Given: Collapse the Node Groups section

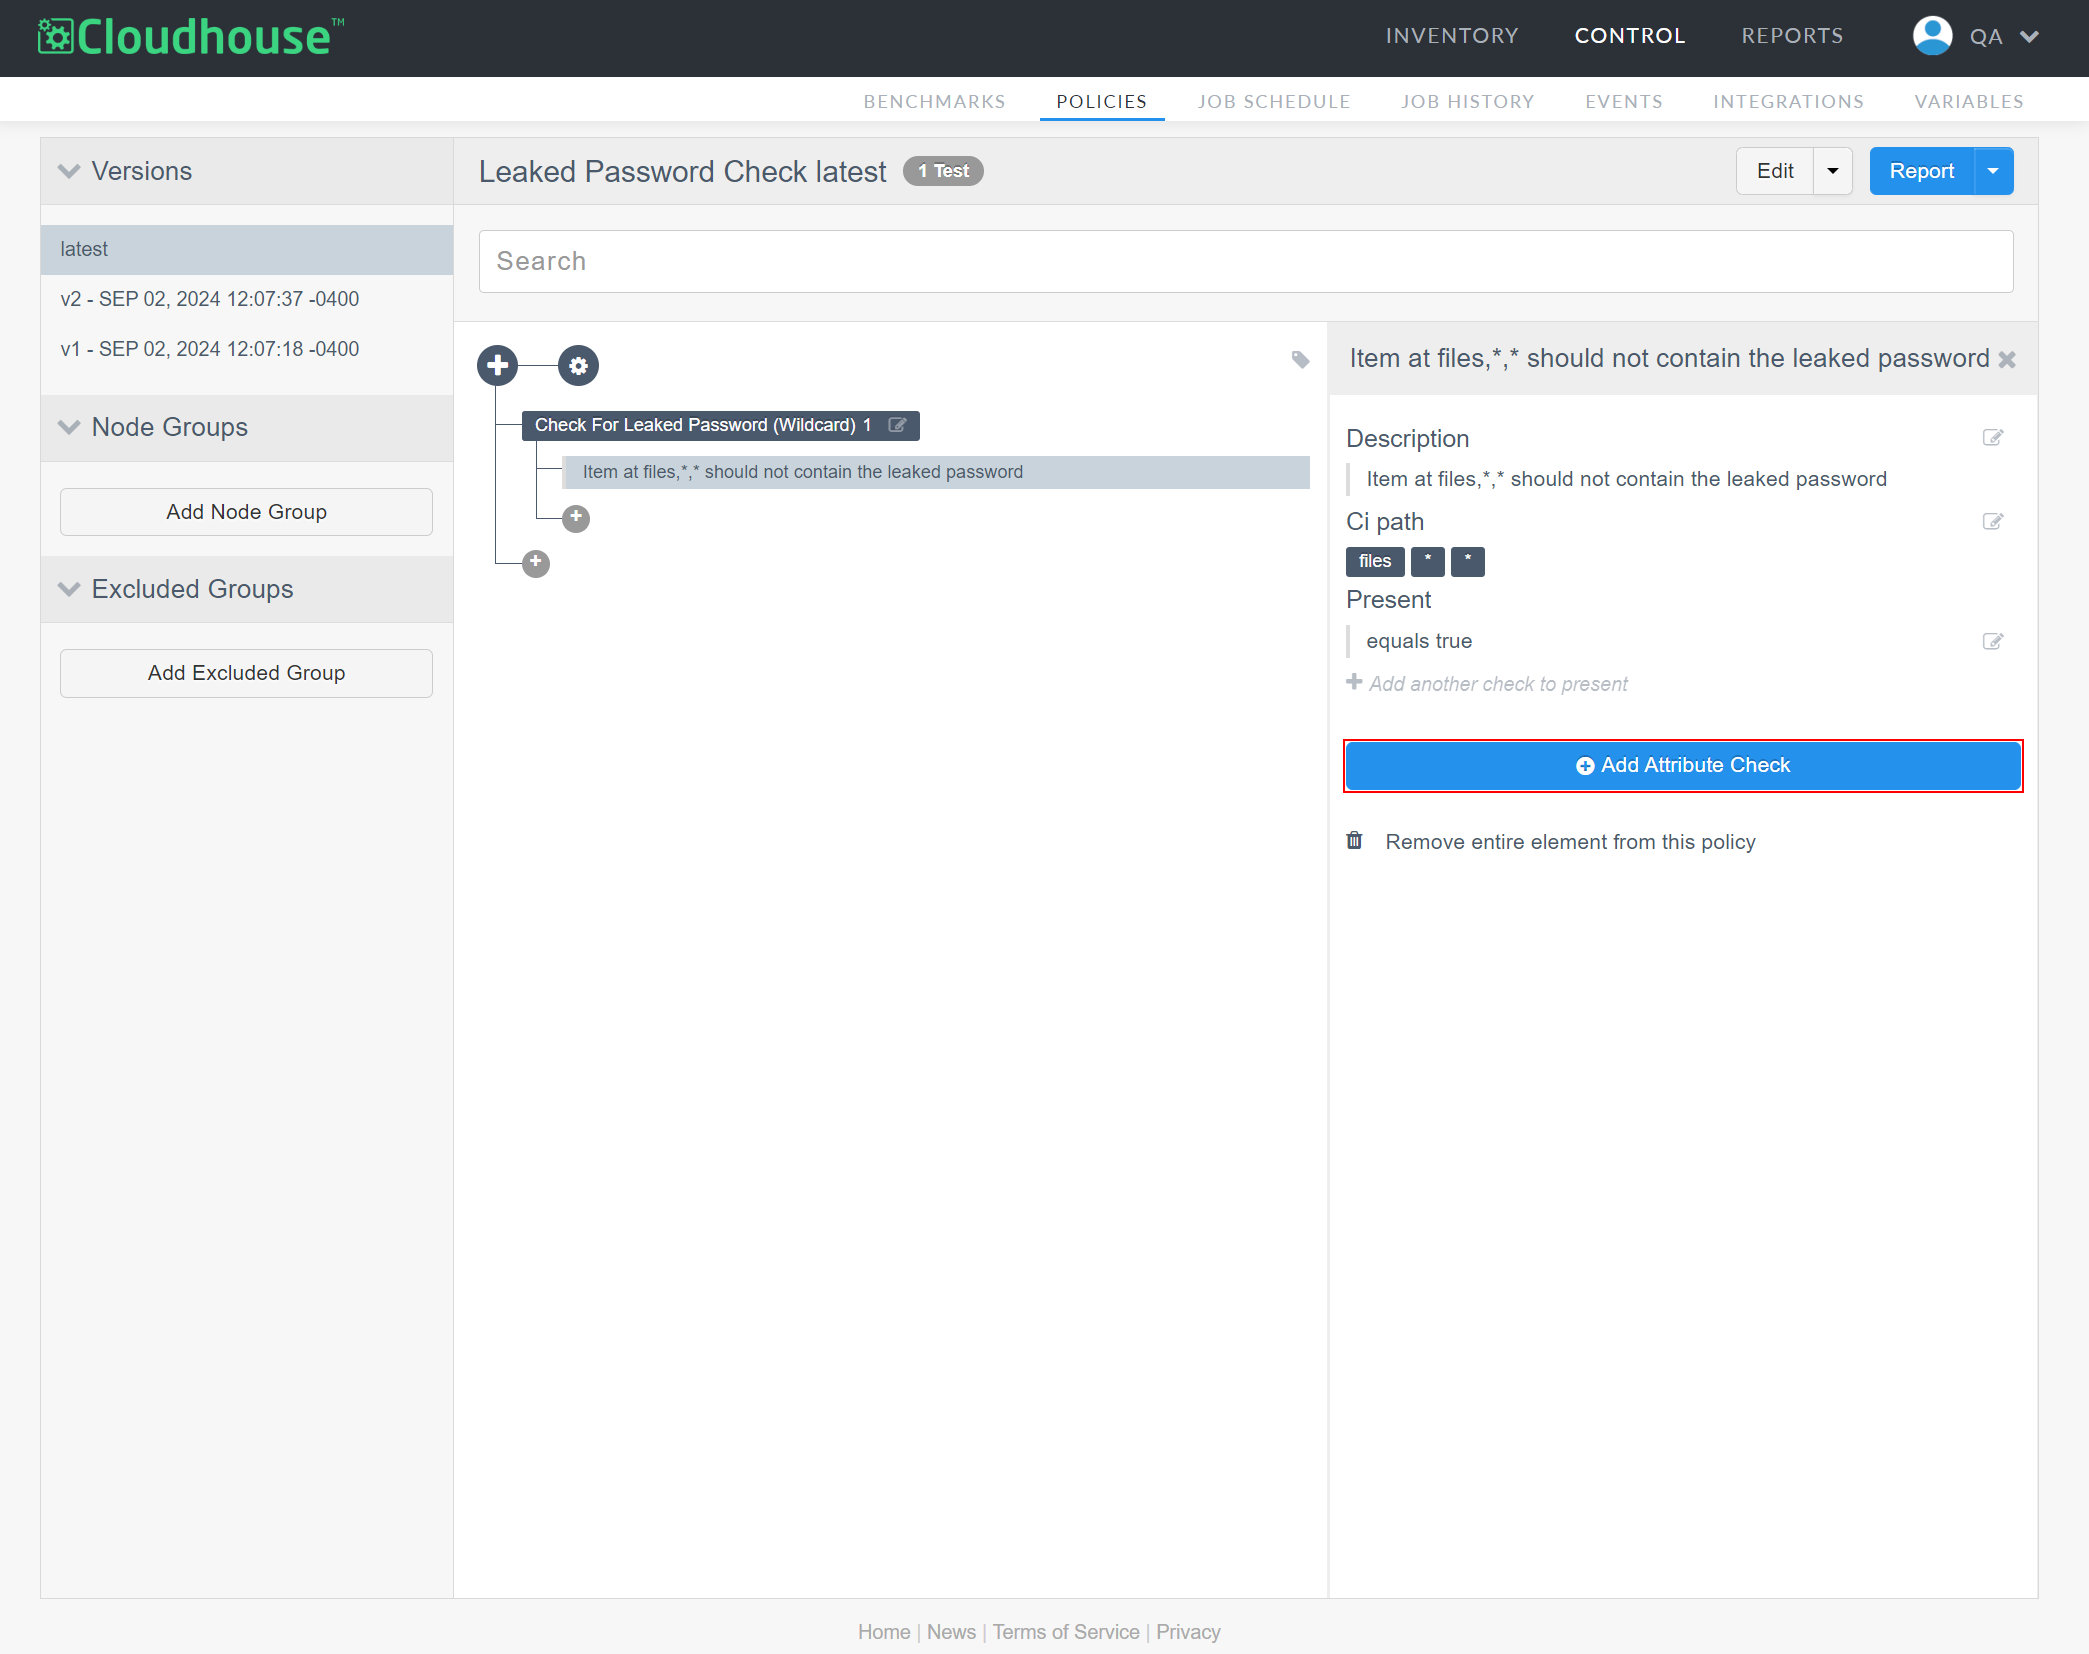Looking at the screenshot, I should (x=69, y=427).
